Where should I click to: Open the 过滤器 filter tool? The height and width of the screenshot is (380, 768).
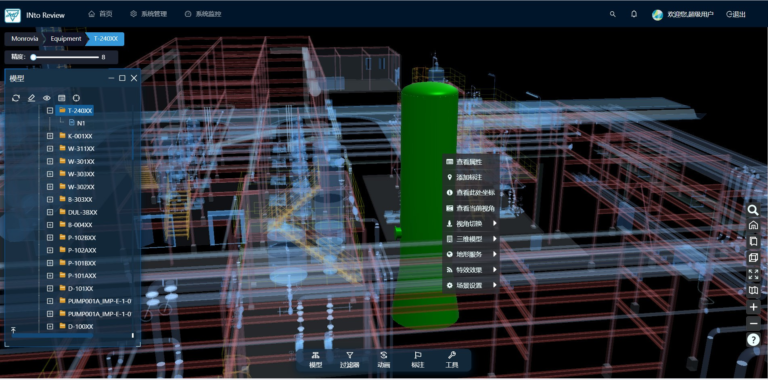click(x=350, y=360)
